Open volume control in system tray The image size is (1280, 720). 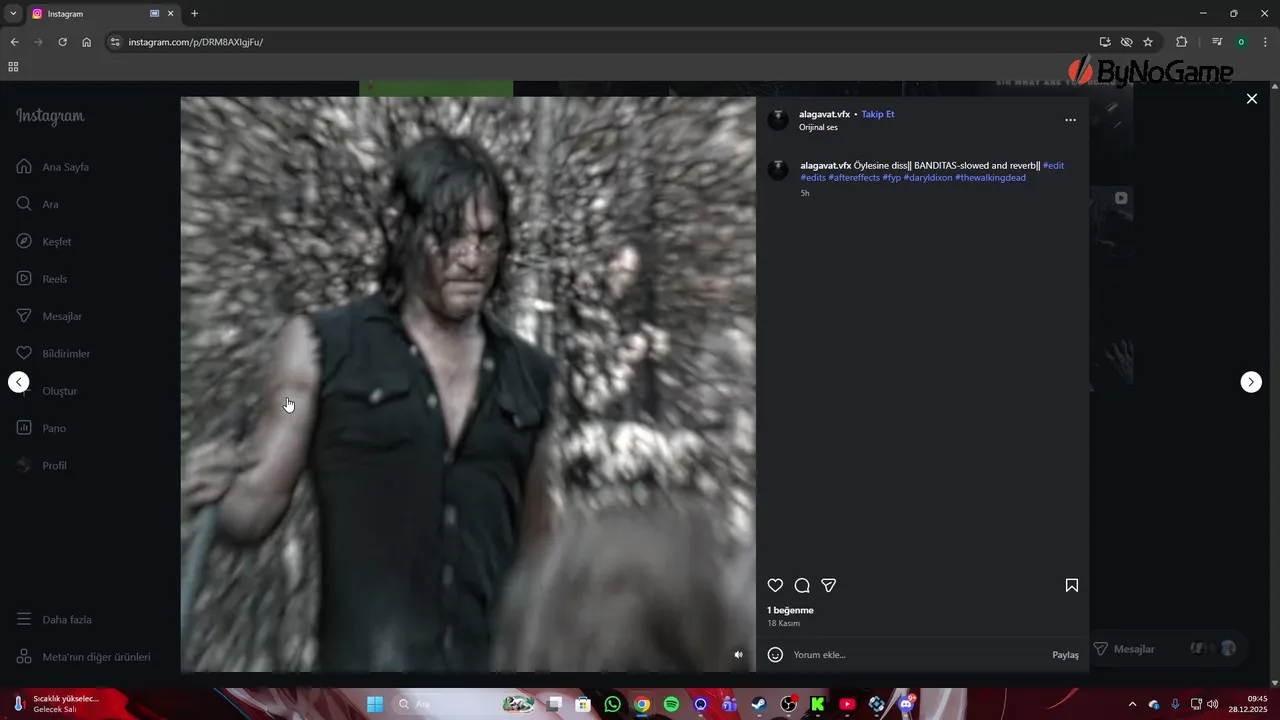click(x=1213, y=704)
